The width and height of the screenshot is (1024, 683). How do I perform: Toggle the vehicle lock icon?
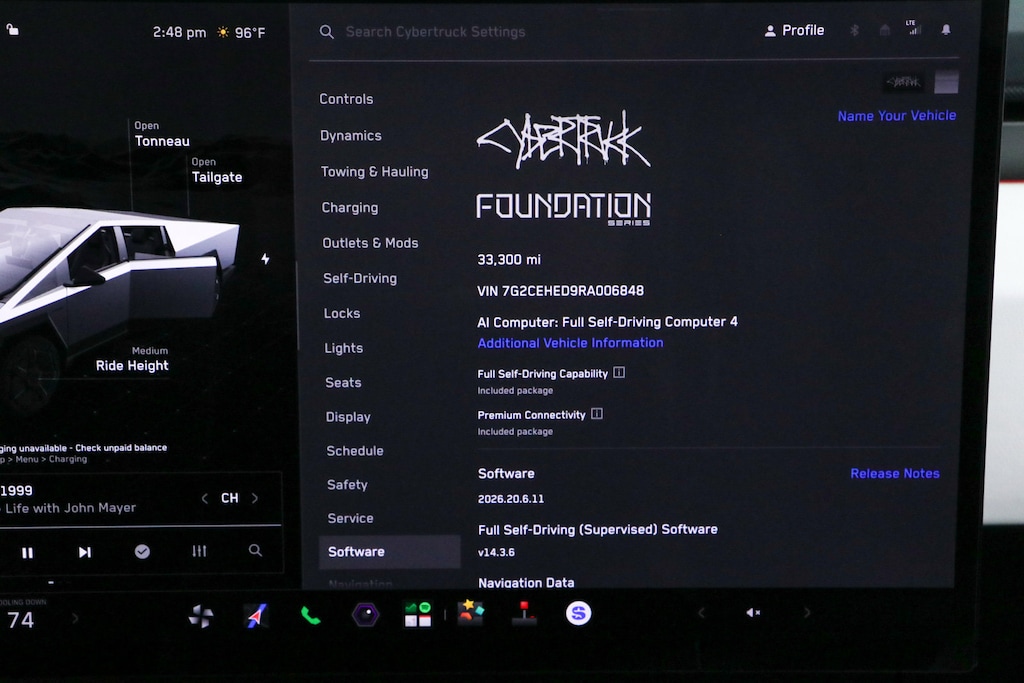(12, 29)
